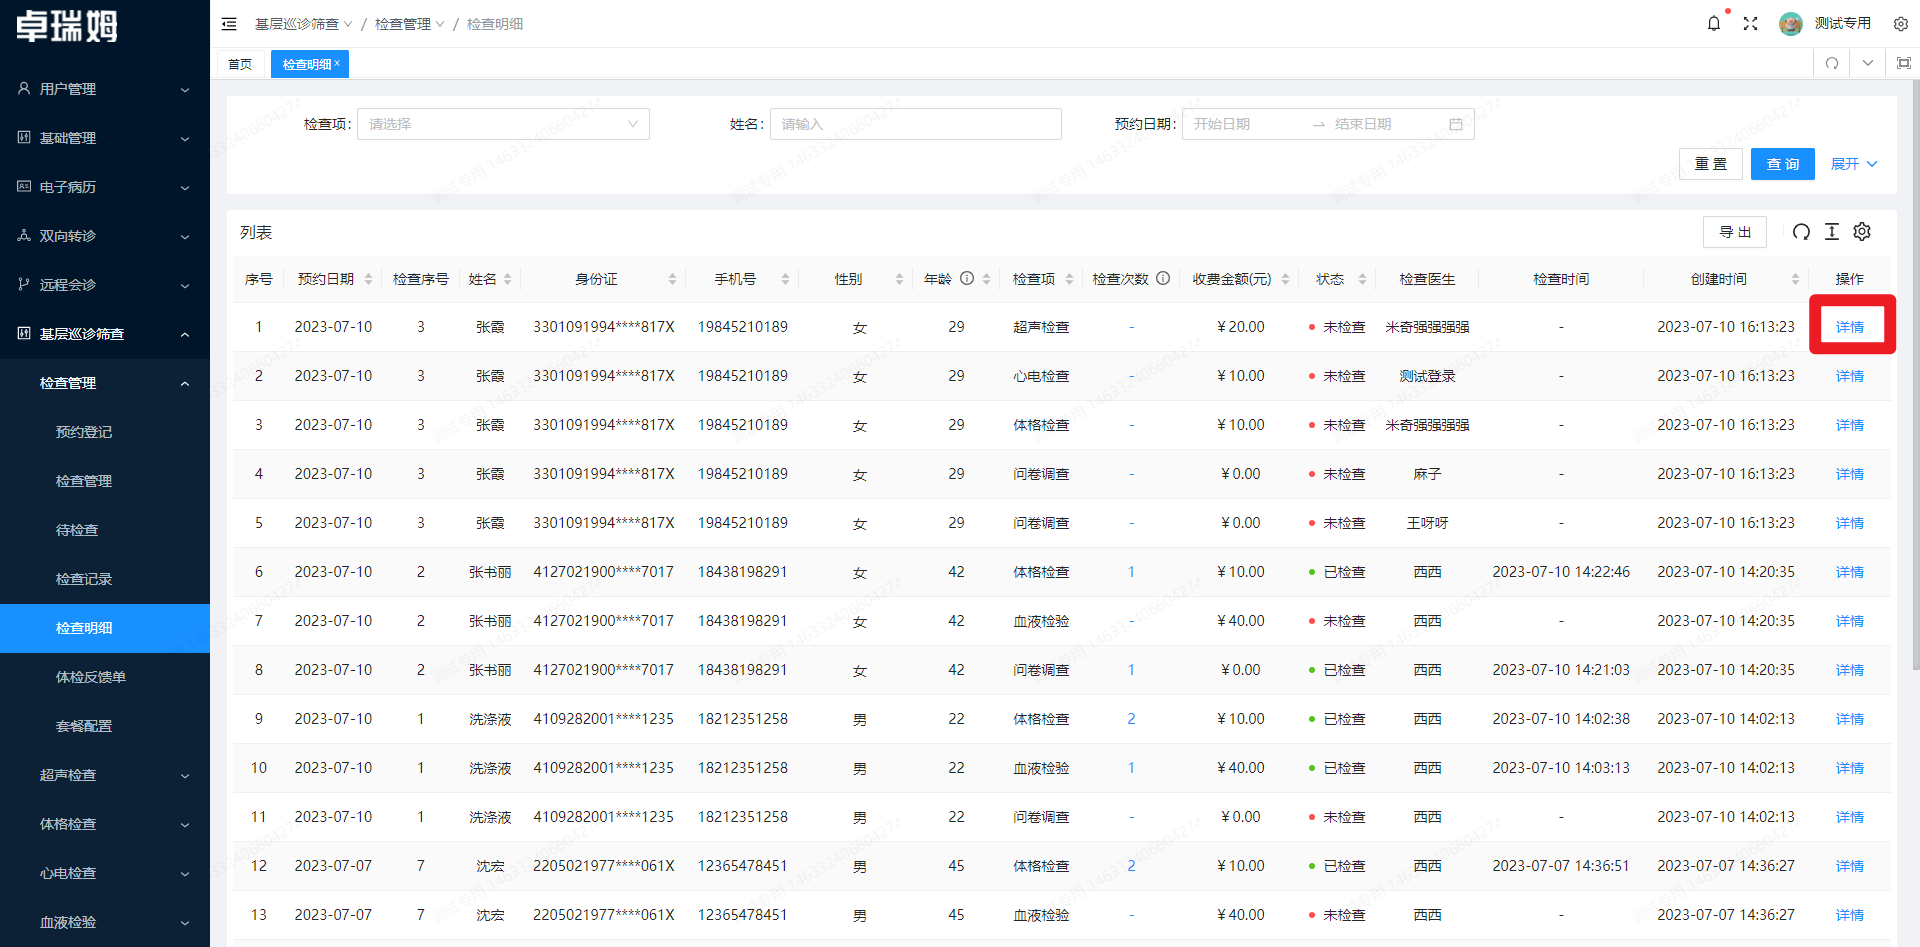Click 检查次数 link in row 9

coord(1131,719)
